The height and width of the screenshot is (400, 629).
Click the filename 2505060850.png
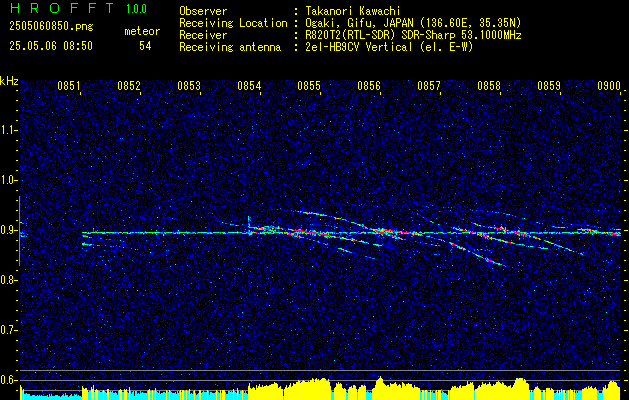click(x=51, y=26)
